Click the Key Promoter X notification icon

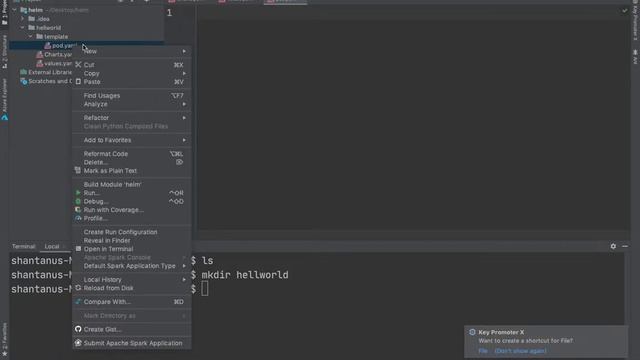[x=472, y=332]
